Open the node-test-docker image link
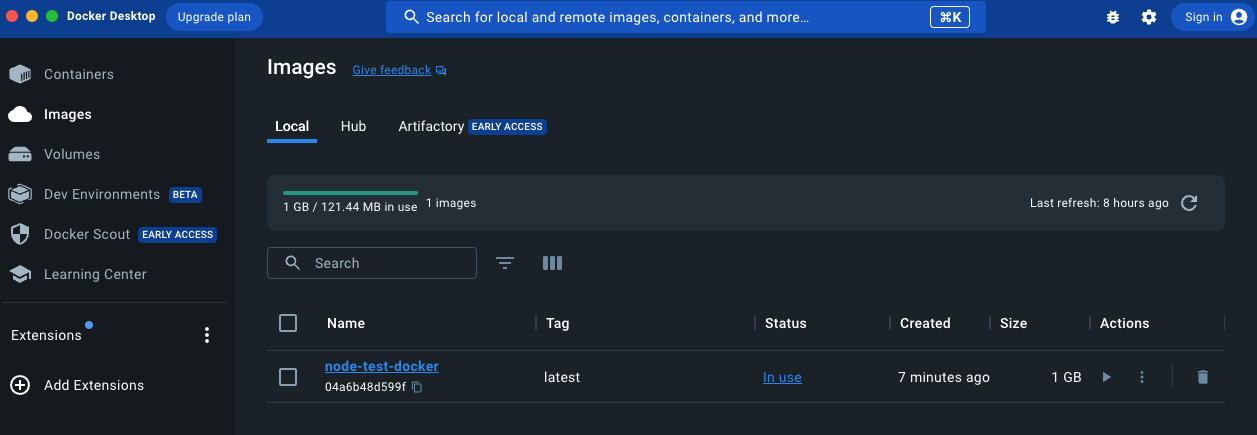This screenshot has height=435, width=1257. [382, 367]
